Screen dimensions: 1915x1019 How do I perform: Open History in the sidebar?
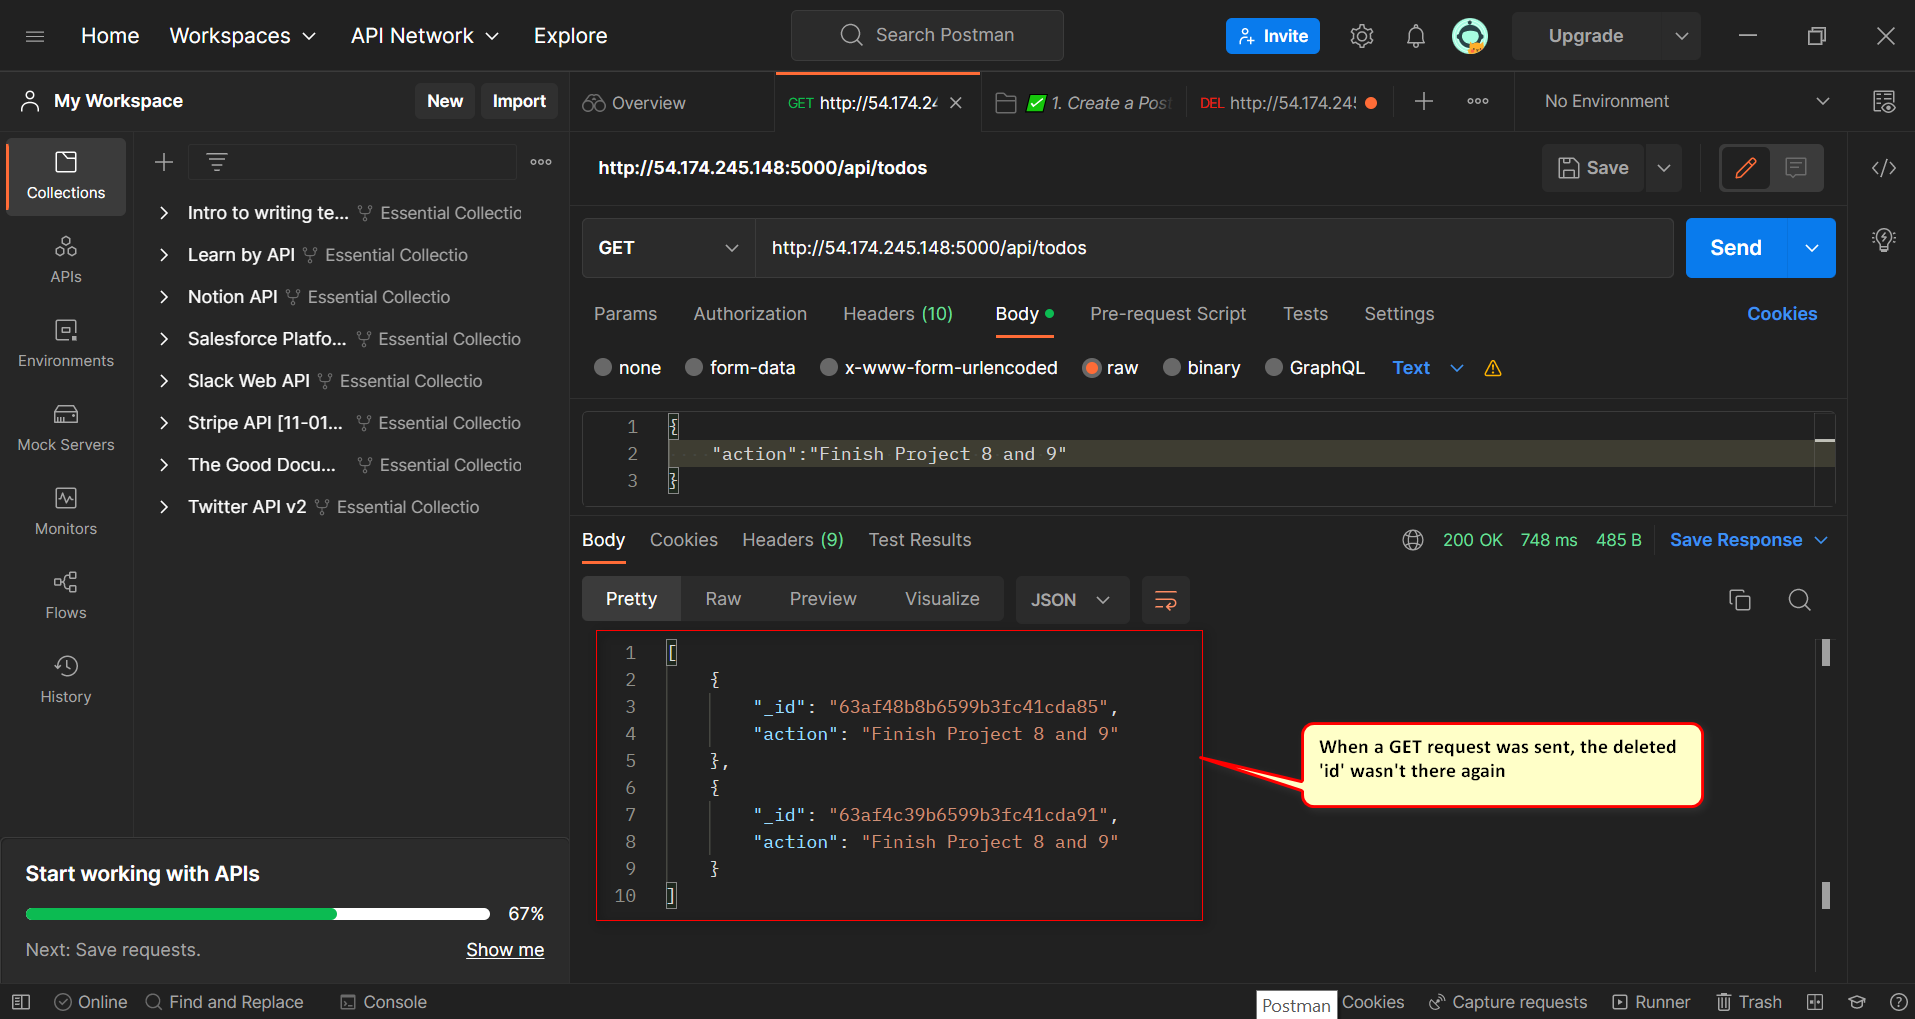tap(66, 680)
